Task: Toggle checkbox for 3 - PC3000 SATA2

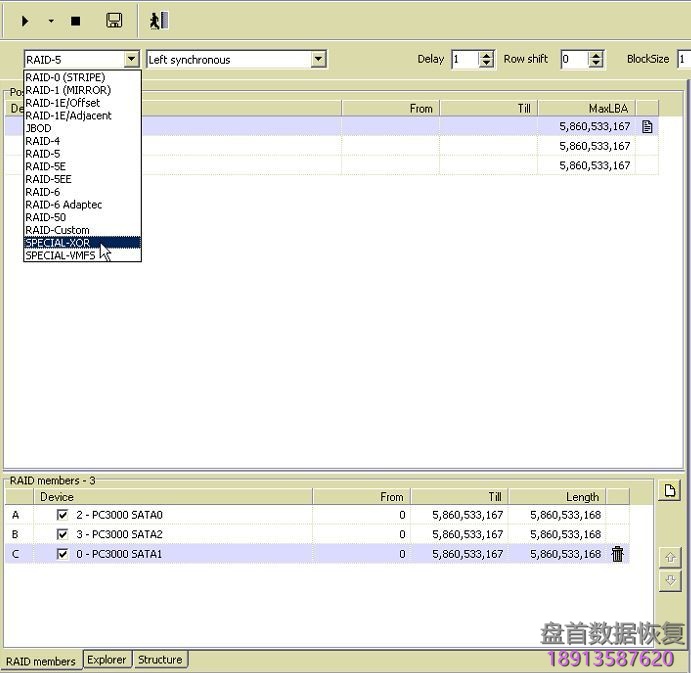Action: point(63,534)
